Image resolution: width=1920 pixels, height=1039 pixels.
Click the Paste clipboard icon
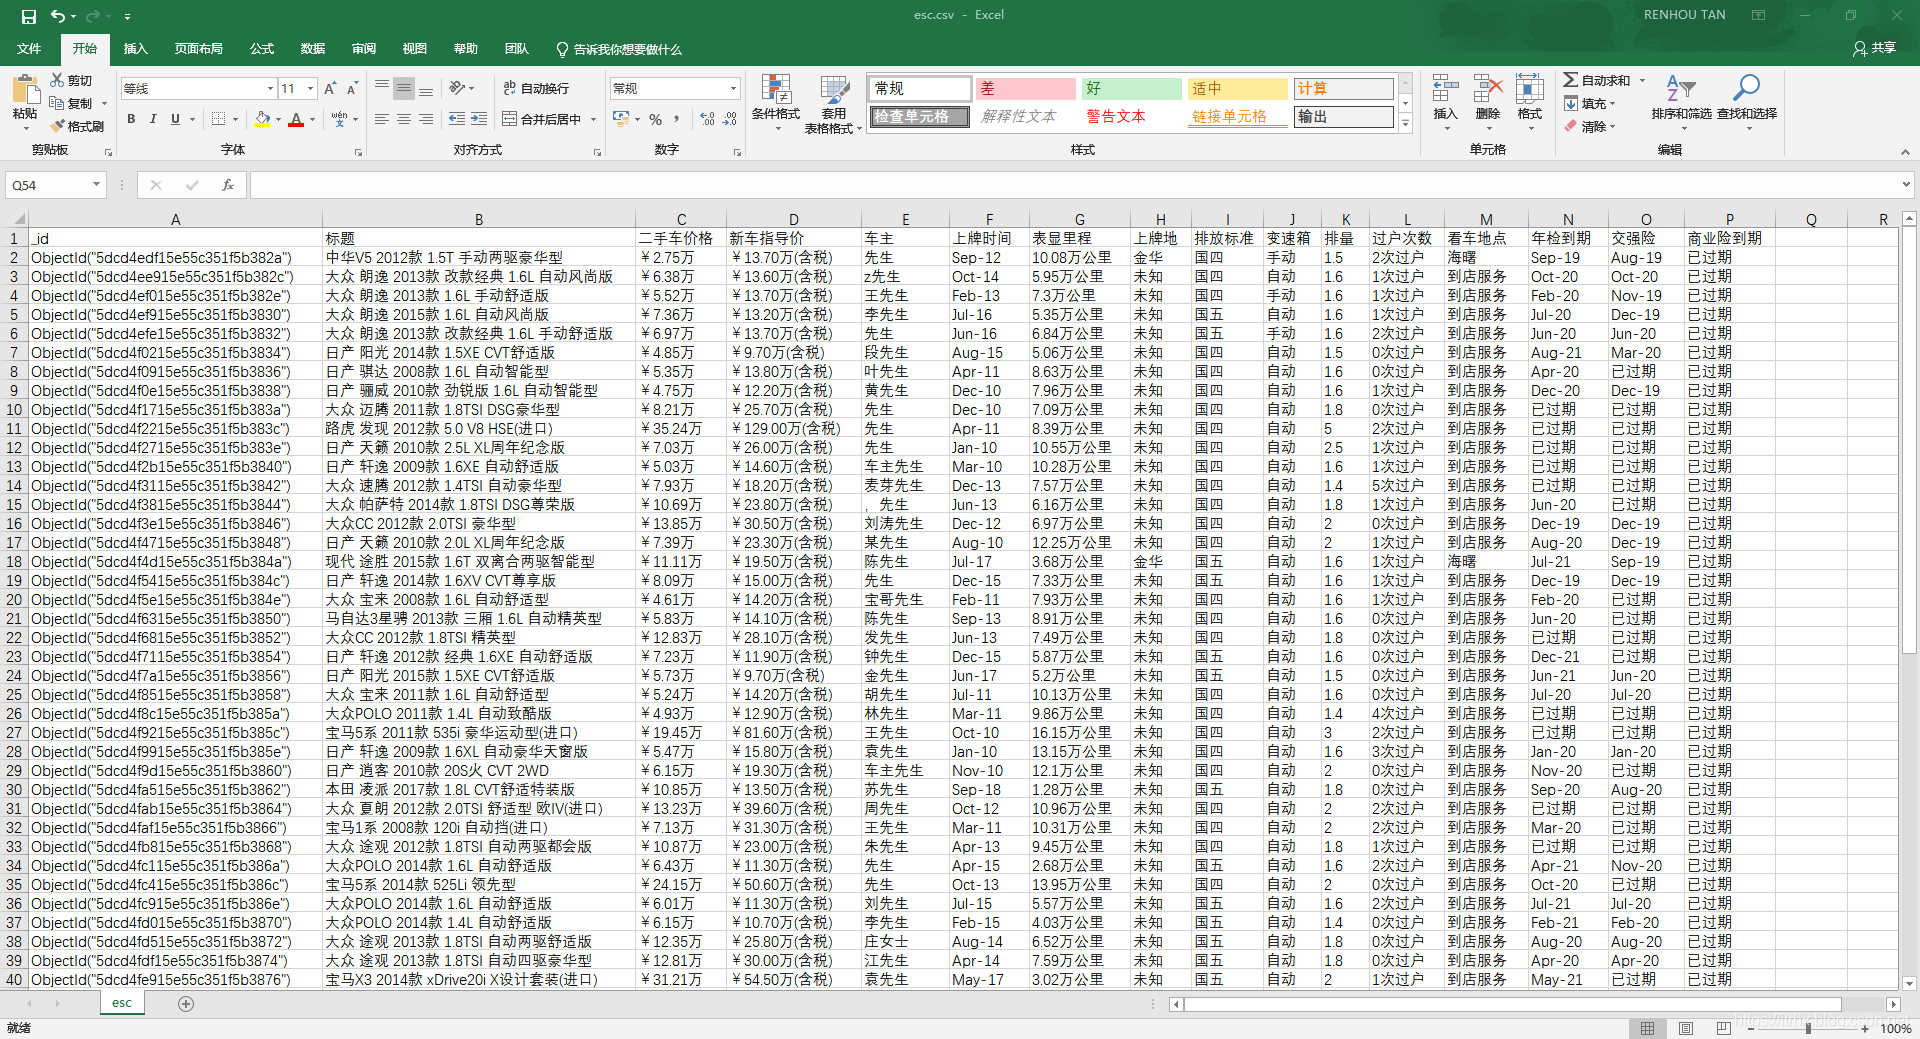point(25,90)
